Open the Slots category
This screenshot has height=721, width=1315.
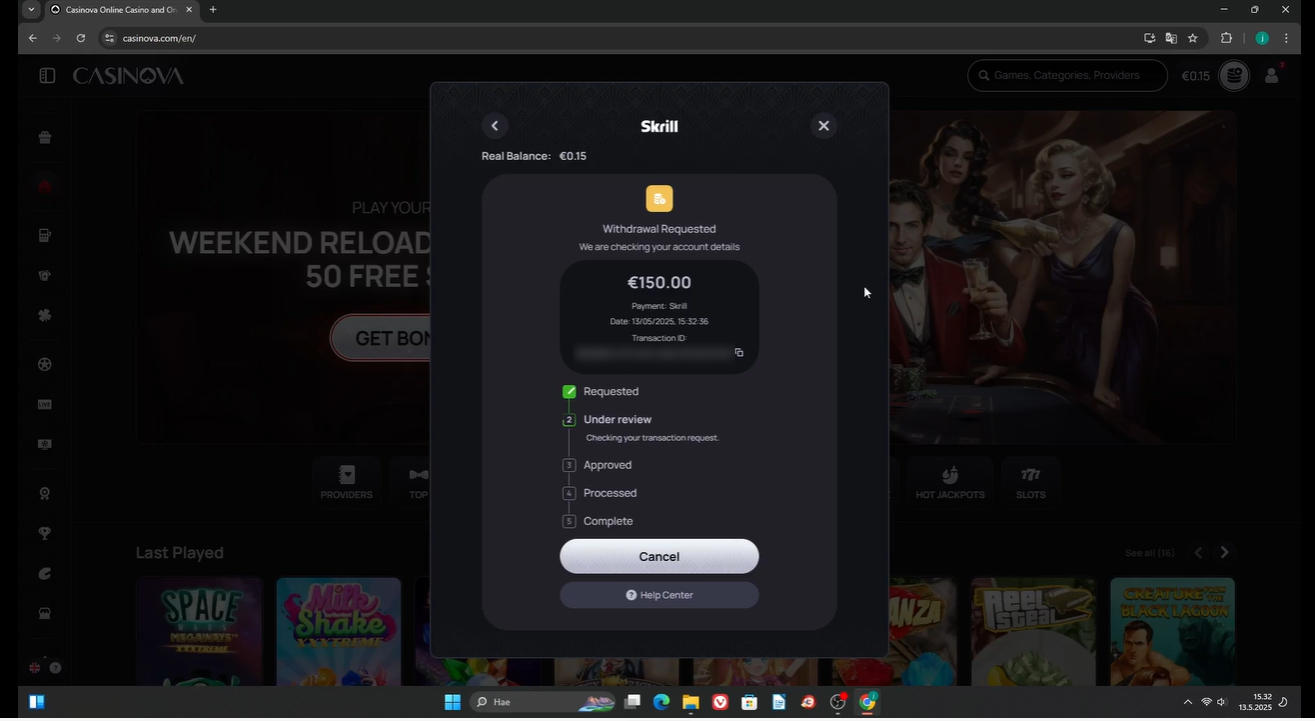pyautogui.click(x=1030, y=483)
